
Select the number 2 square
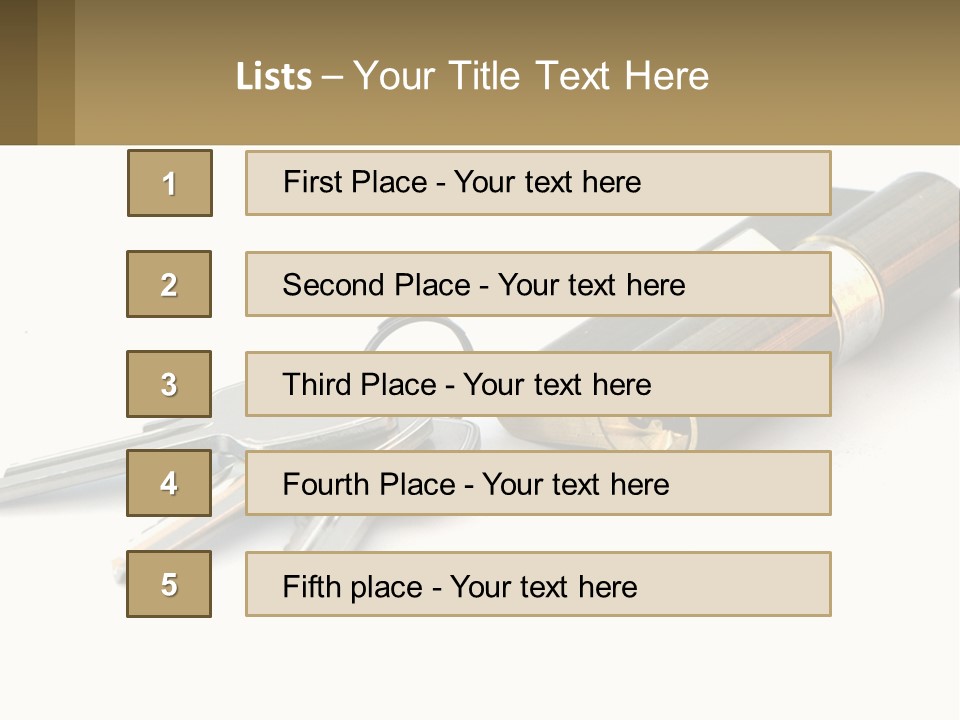point(169,284)
